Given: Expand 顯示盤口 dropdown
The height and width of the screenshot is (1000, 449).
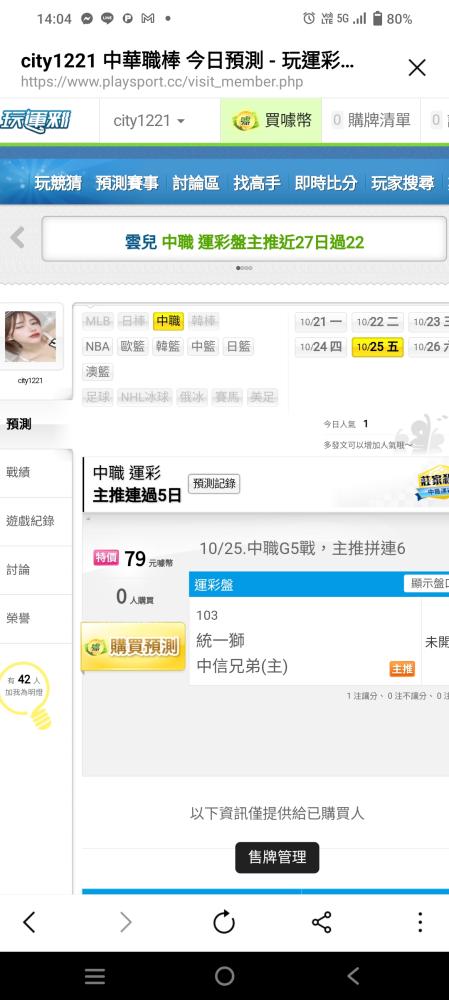Looking at the screenshot, I should click(426, 584).
